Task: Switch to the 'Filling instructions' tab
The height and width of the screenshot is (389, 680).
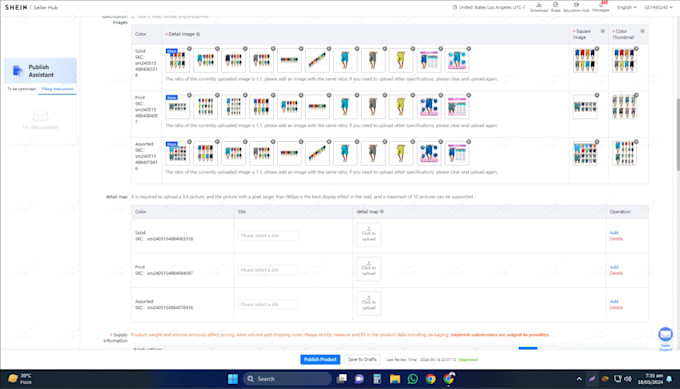Action: [57, 89]
